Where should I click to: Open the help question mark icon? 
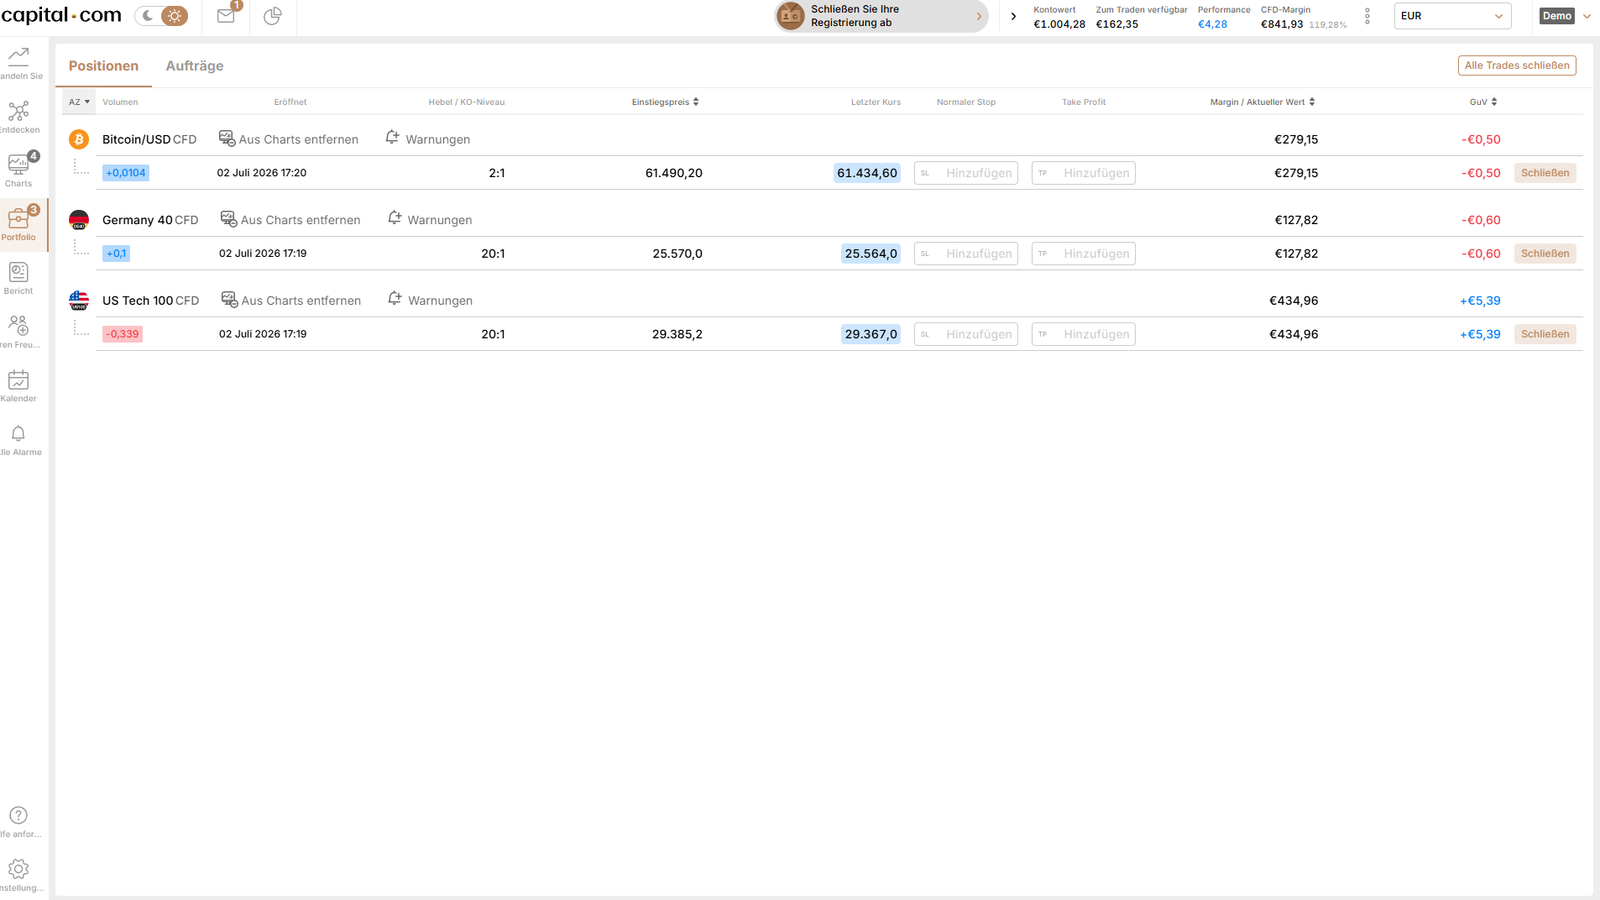click(19, 815)
